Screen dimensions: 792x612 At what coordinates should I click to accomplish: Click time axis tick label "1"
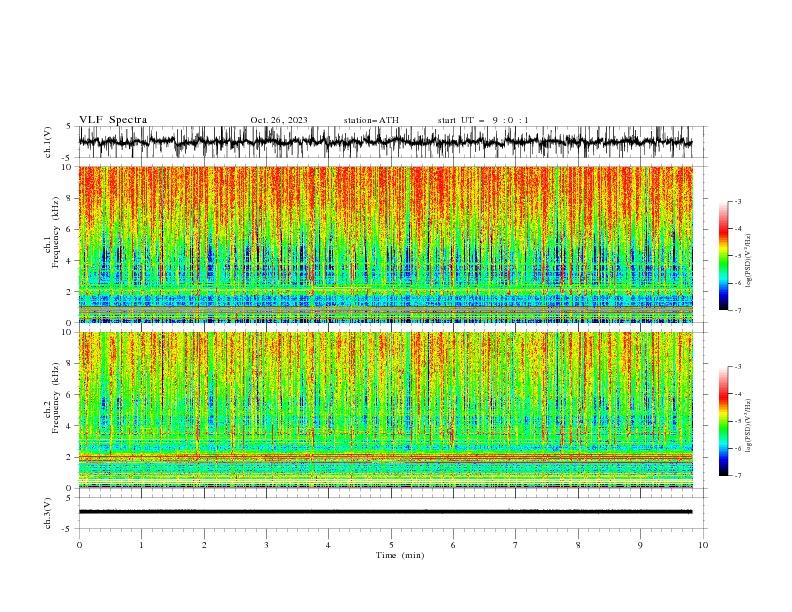click(141, 545)
